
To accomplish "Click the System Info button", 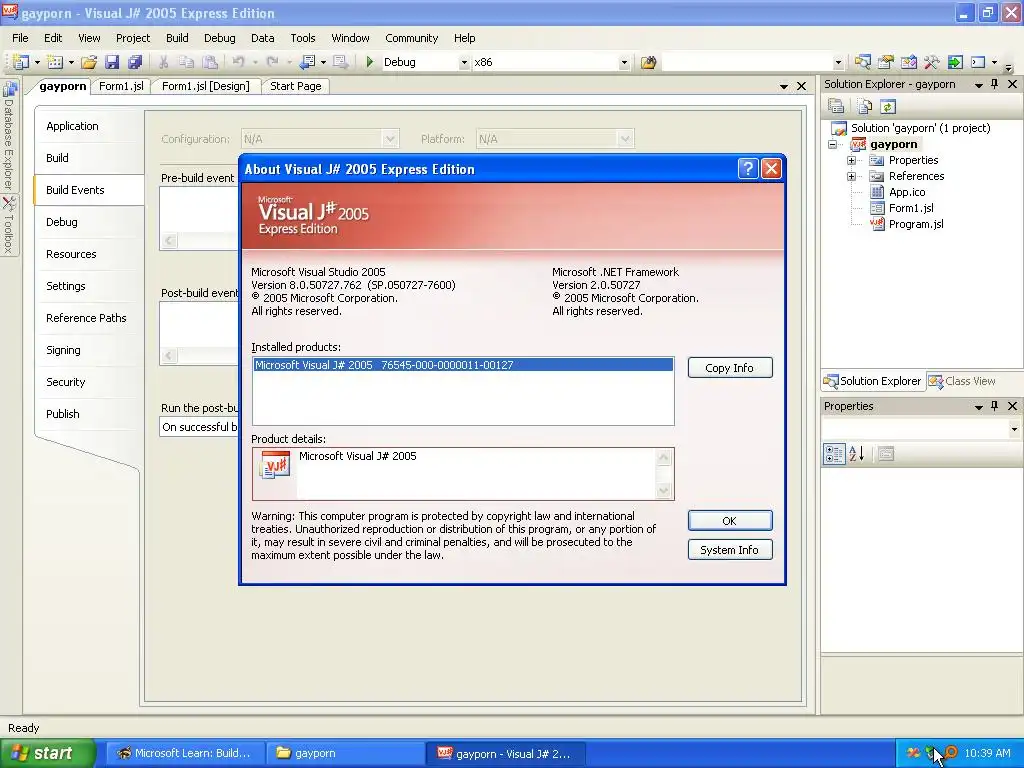I will (729, 550).
